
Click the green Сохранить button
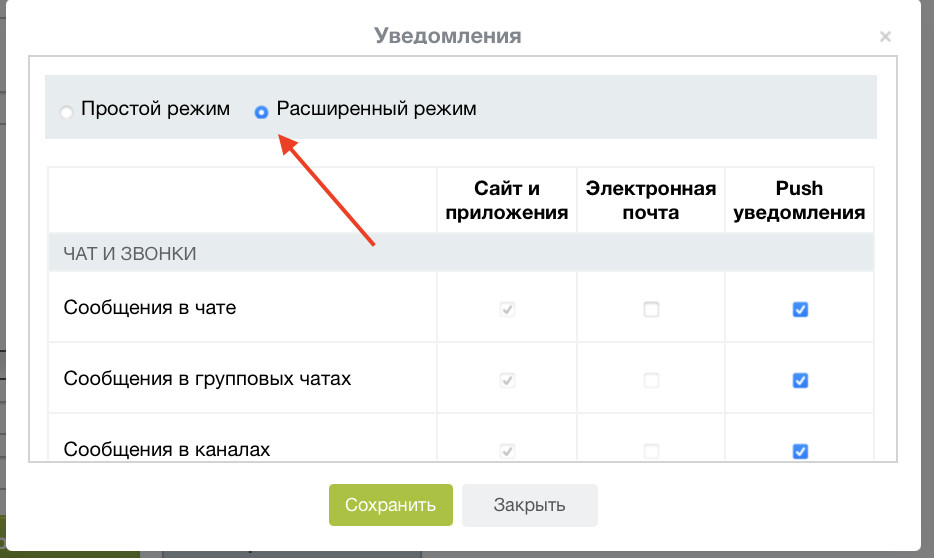[x=390, y=505]
